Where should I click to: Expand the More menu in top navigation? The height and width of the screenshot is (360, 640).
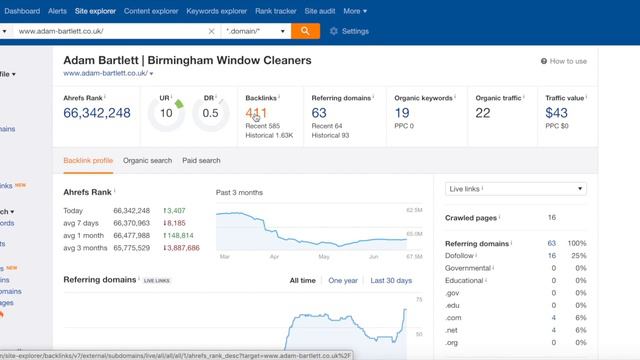click(355, 11)
